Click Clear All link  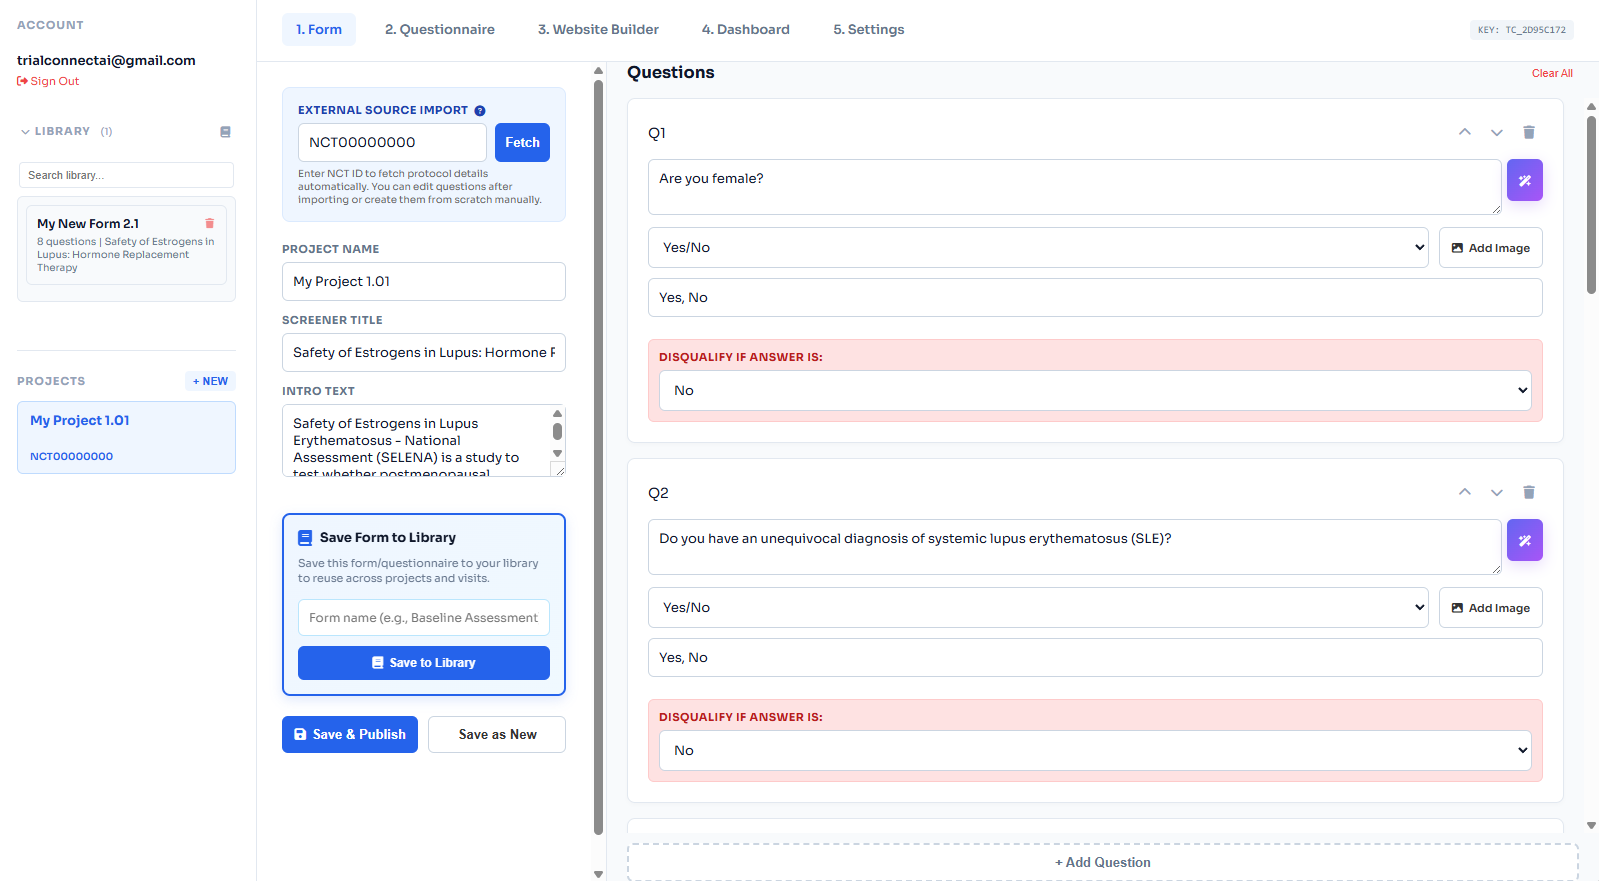1552,73
